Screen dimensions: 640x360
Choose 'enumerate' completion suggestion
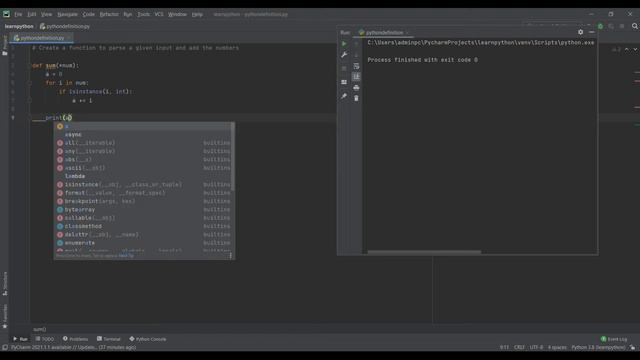pyautogui.click(x=143, y=243)
